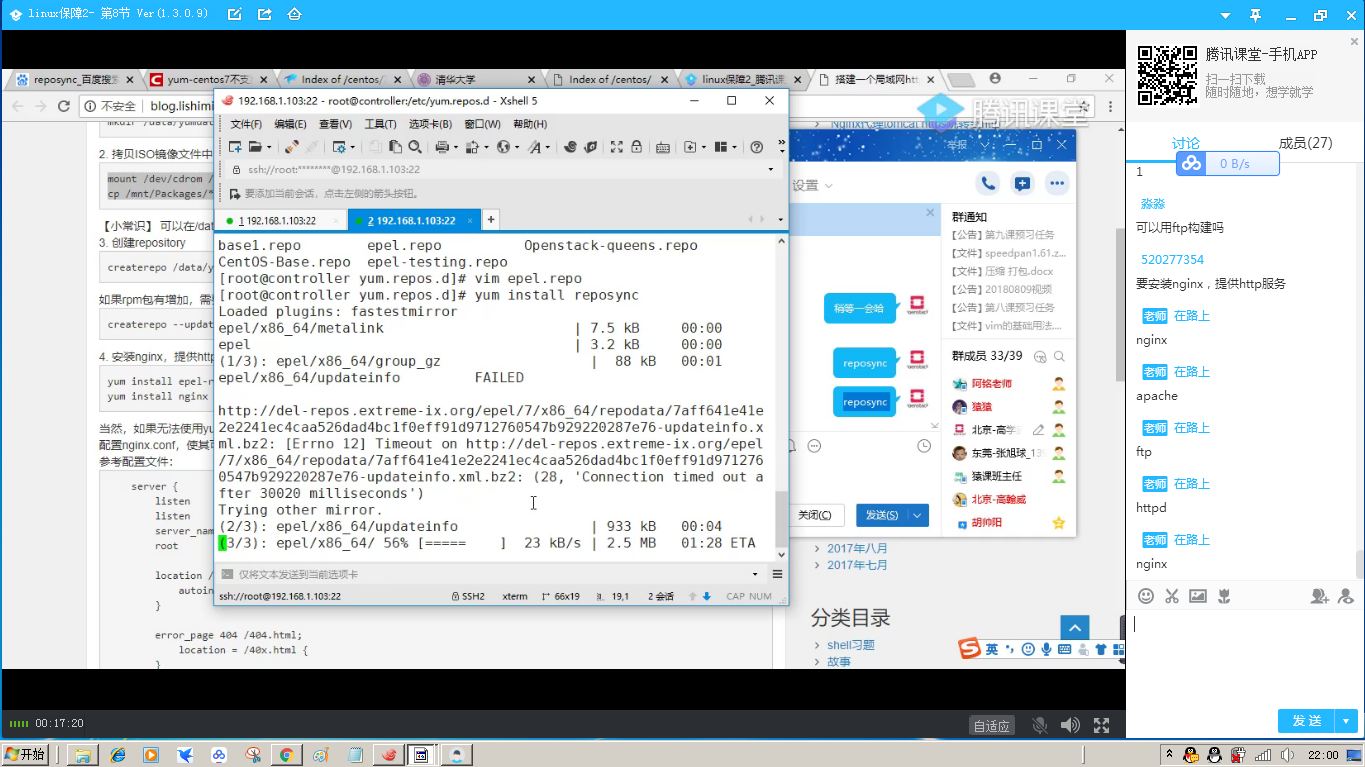Open the 选项卡(B) menu in Xshell
The width and height of the screenshot is (1365, 767).
(x=430, y=124)
